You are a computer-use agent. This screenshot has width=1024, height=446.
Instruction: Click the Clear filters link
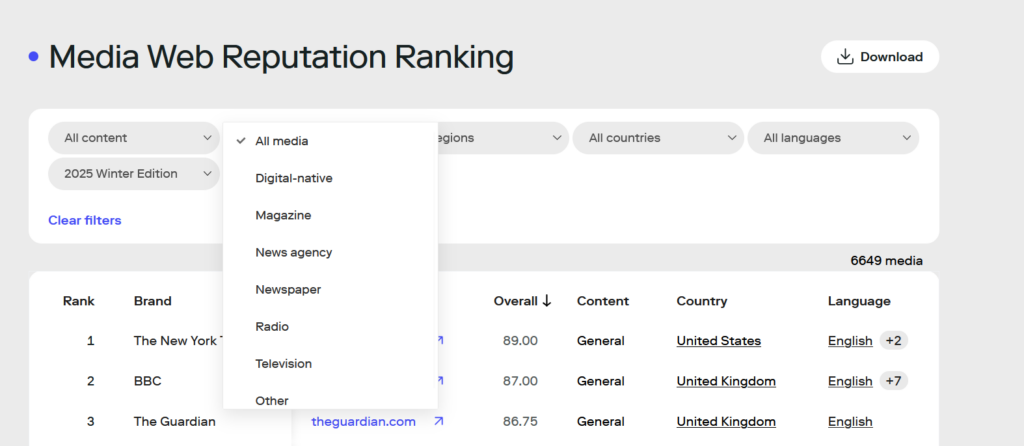pyautogui.click(x=85, y=220)
